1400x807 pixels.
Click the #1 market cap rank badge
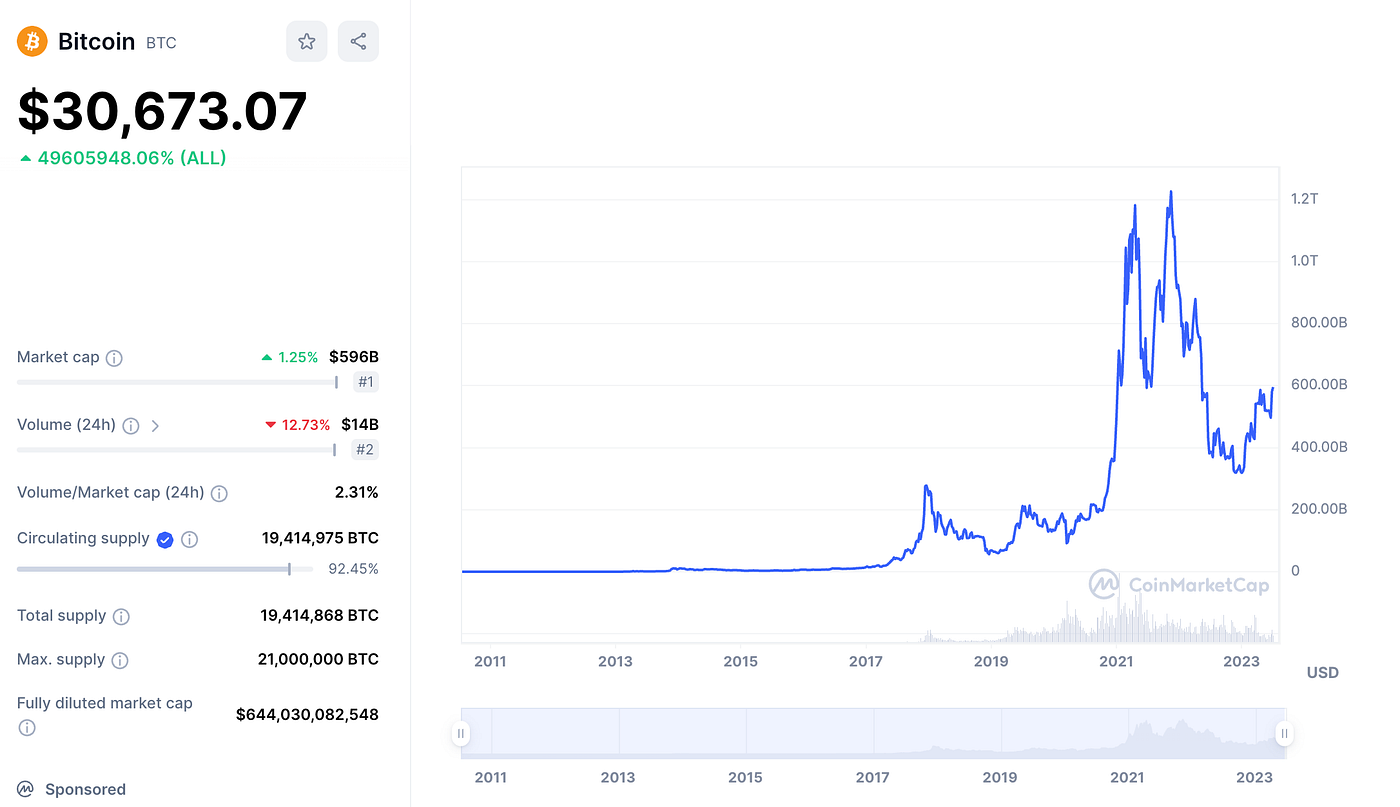pos(366,382)
